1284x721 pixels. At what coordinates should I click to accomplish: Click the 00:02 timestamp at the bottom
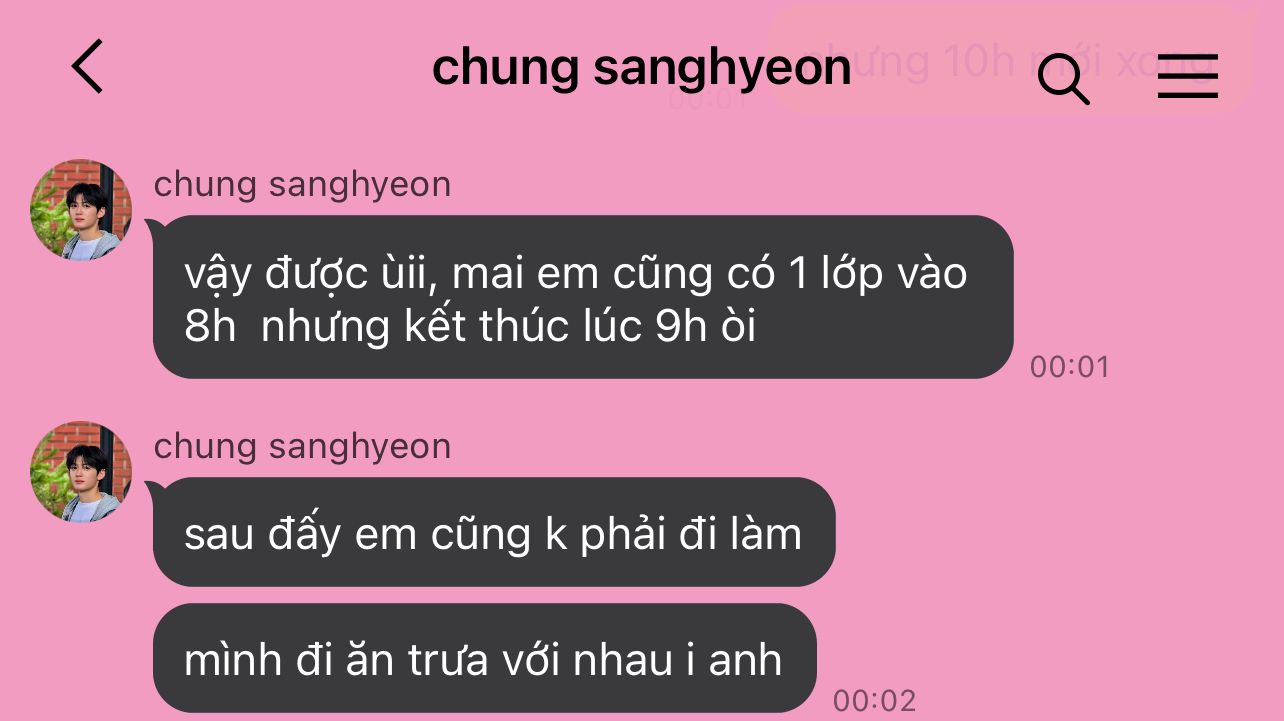(x=874, y=700)
